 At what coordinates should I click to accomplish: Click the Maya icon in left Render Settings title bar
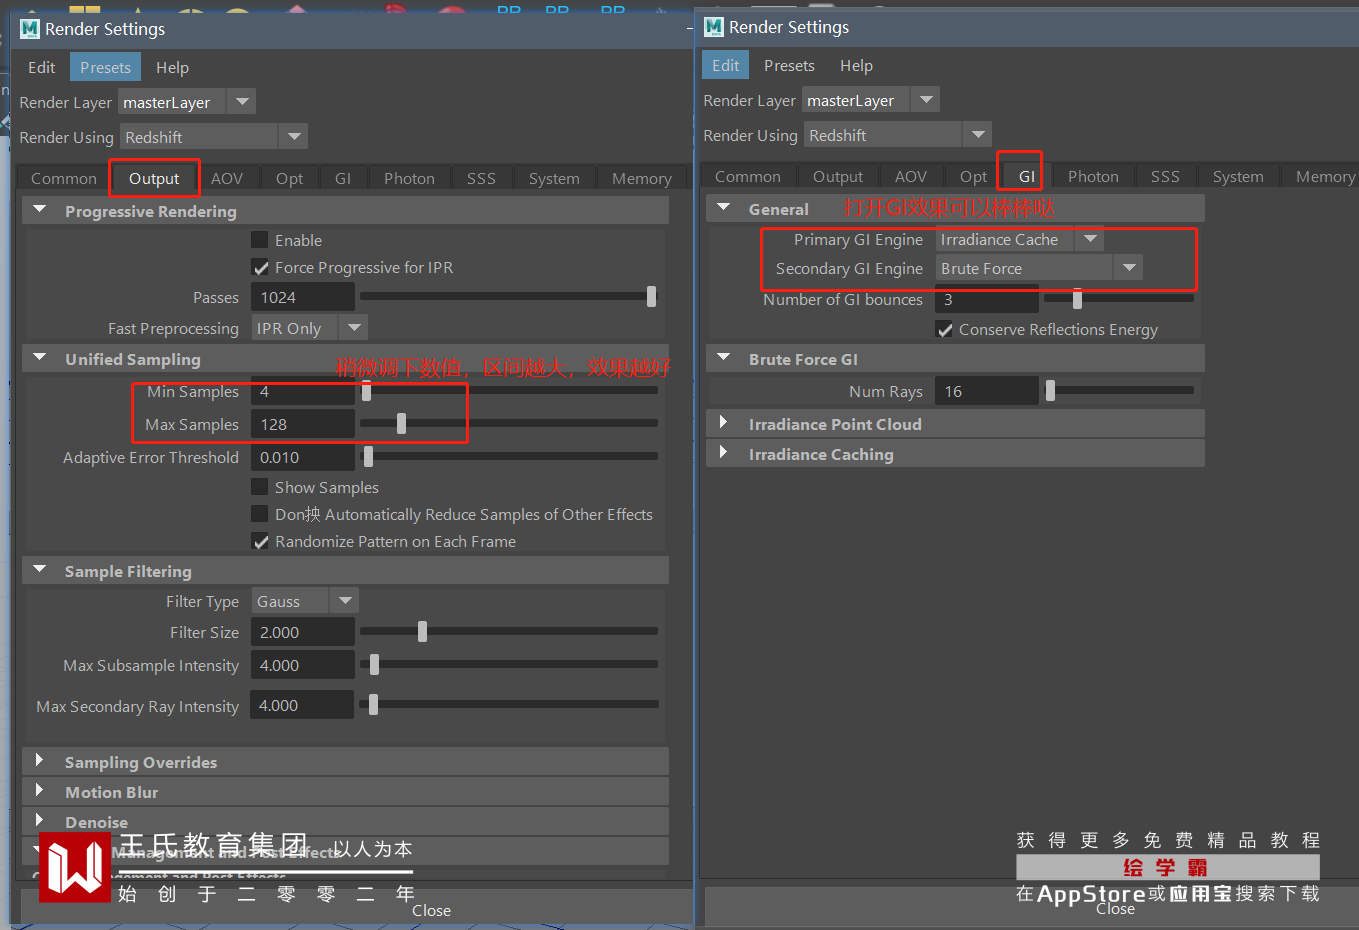[x=30, y=29]
